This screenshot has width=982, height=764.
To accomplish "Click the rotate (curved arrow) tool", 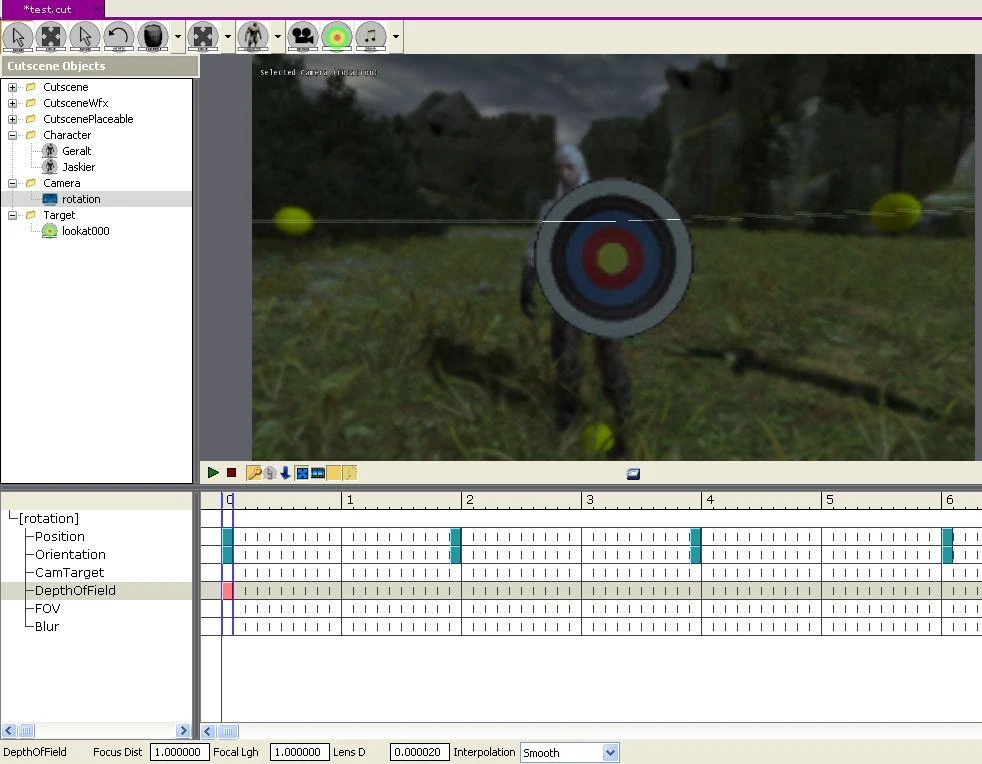I will point(119,36).
